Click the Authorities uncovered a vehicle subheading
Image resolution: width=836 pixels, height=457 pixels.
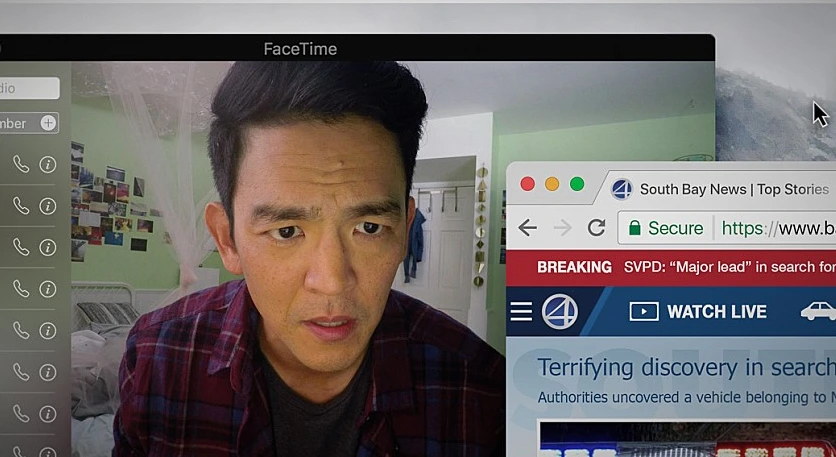tap(686, 397)
